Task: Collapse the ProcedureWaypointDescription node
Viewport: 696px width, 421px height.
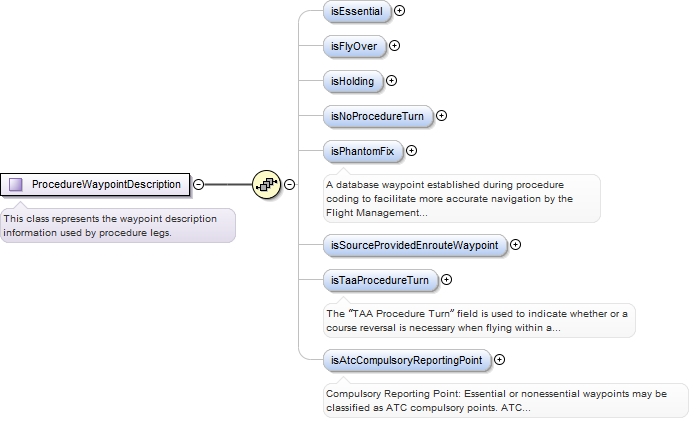Action: point(198,184)
